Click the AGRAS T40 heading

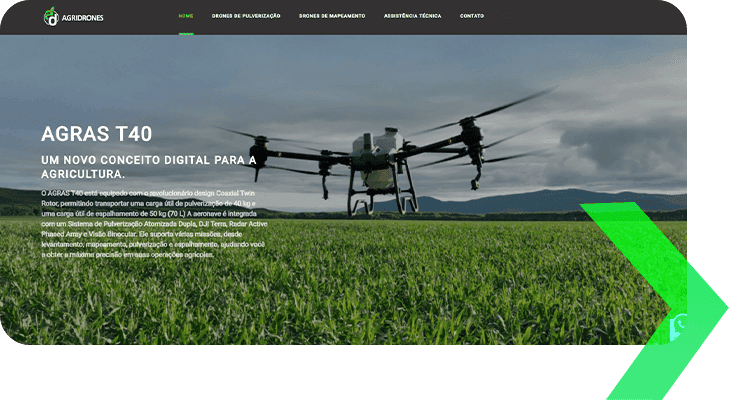tap(97, 134)
